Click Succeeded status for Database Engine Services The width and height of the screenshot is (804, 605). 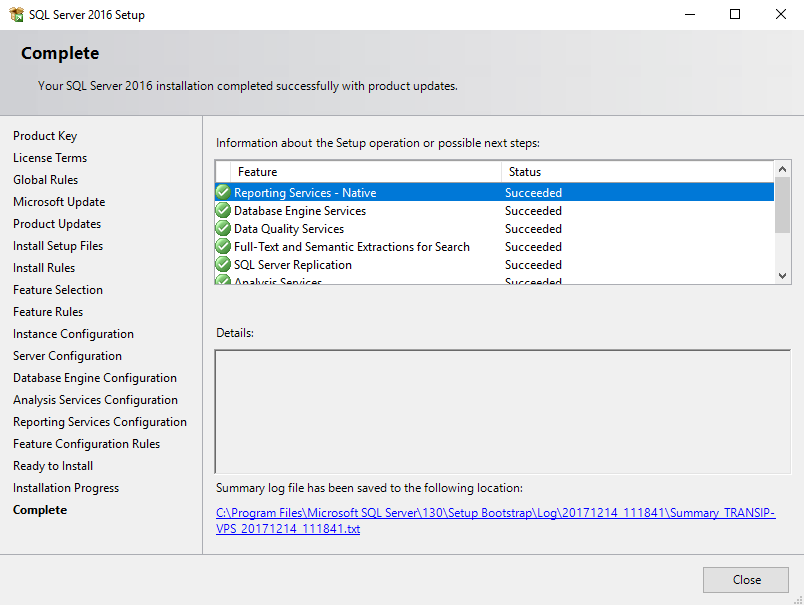[x=533, y=211]
